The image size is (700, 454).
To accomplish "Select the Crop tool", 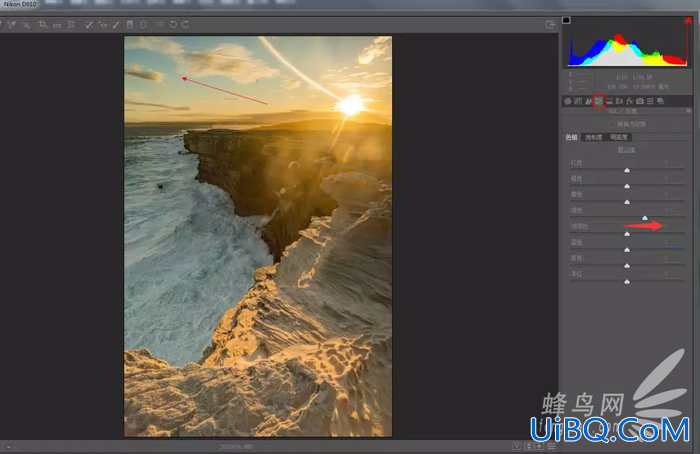I will (x=43, y=25).
